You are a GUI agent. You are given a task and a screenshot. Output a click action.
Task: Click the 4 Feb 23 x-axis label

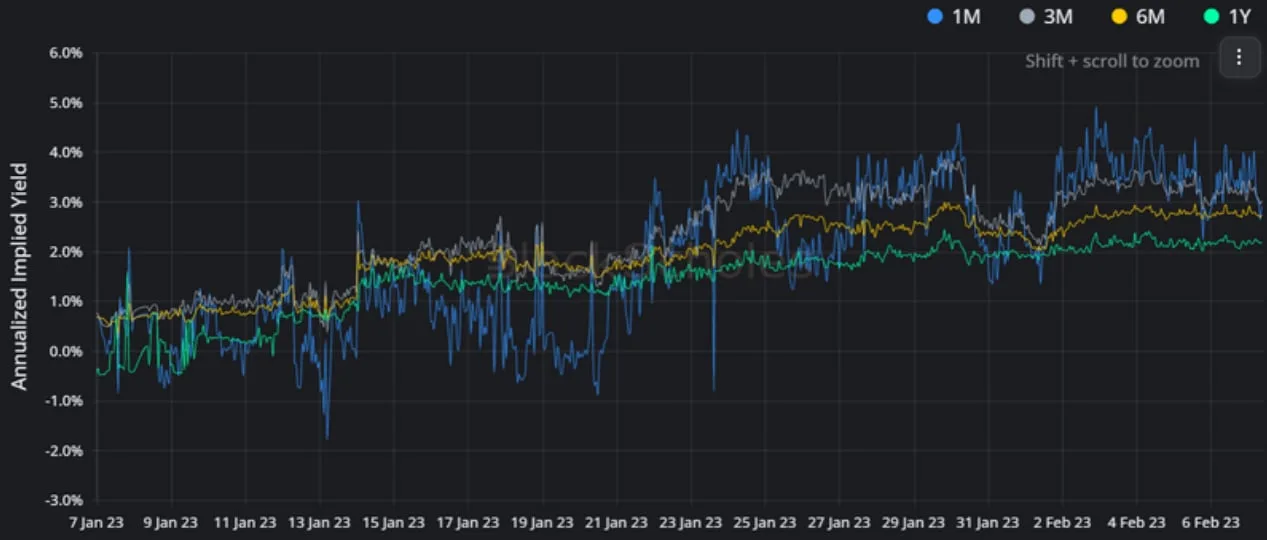[x=1137, y=522]
